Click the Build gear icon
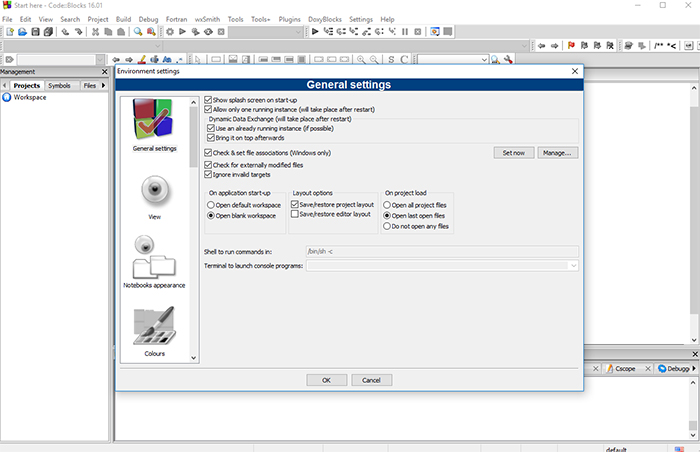This screenshot has height=452, width=700. pyautogui.click(x=170, y=32)
